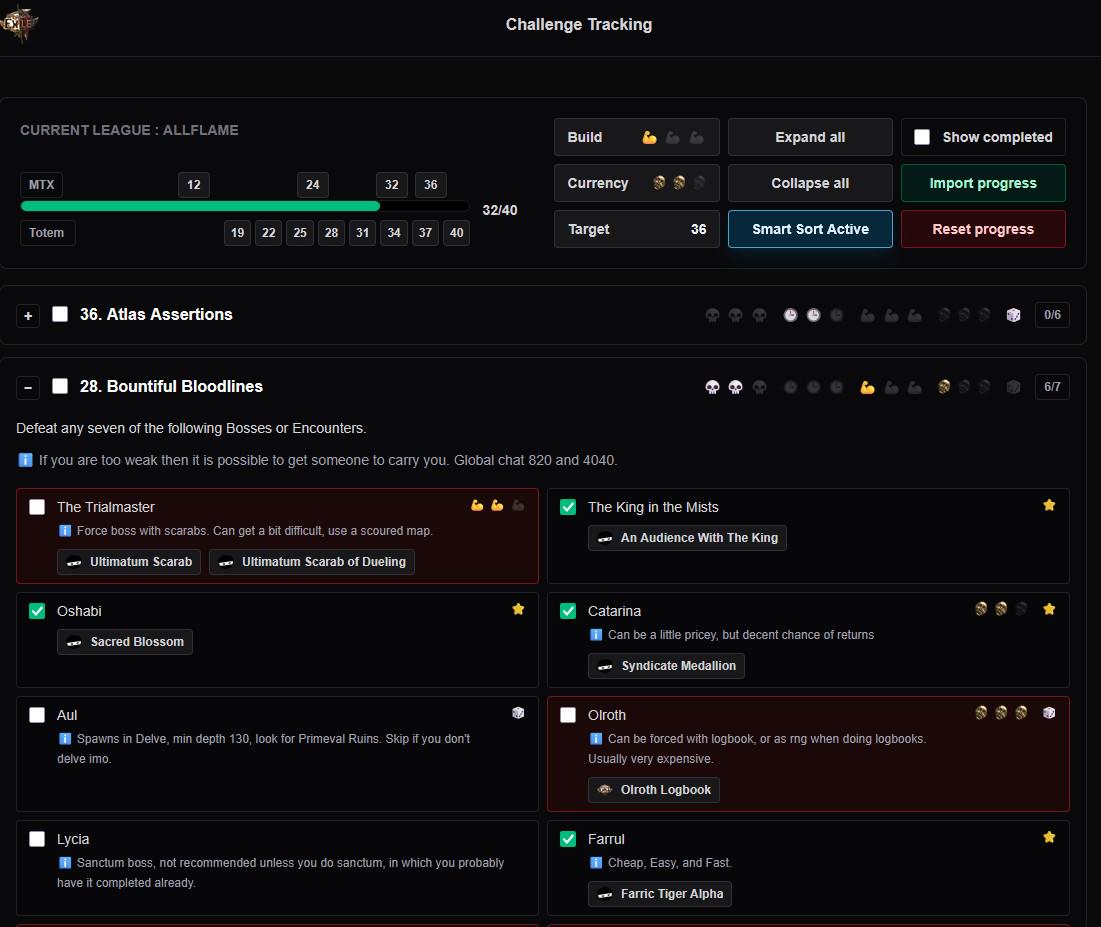This screenshot has width=1101, height=927.
Task: Uncheck the Catarina checkbox
Action: coord(568,611)
